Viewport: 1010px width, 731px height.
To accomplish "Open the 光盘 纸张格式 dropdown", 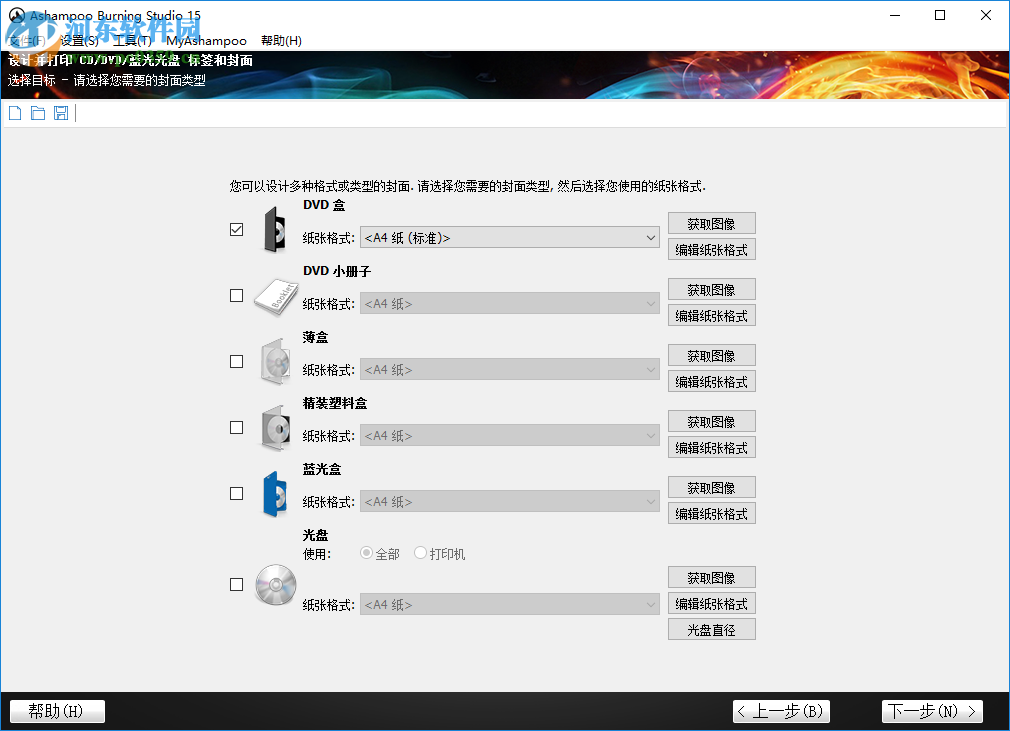I will coord(651,603).
